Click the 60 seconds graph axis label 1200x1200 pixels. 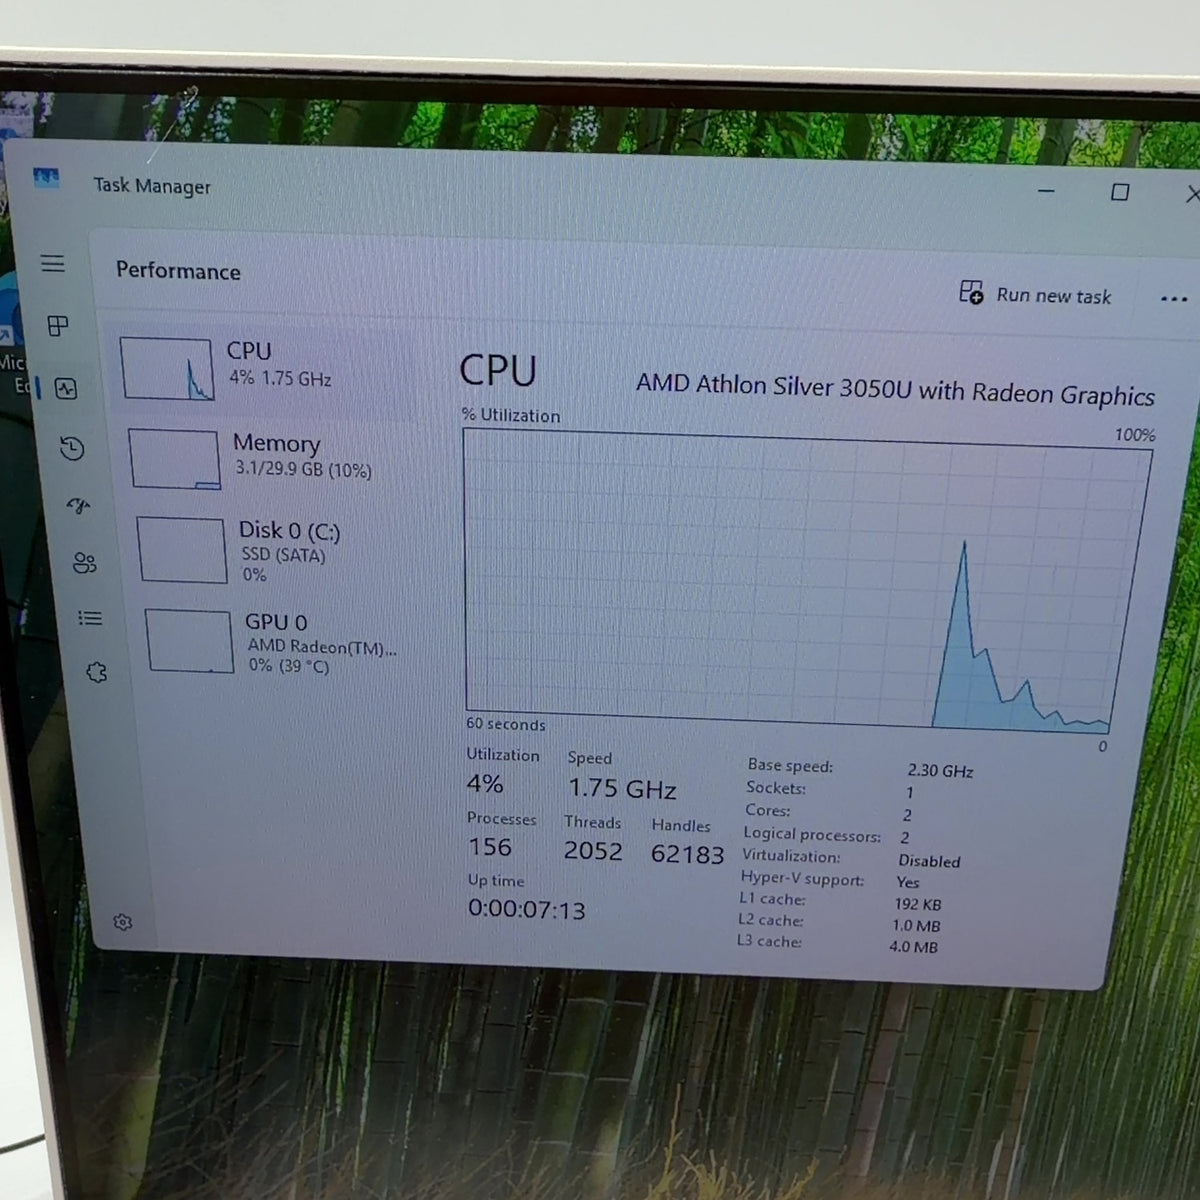(506, 724)
